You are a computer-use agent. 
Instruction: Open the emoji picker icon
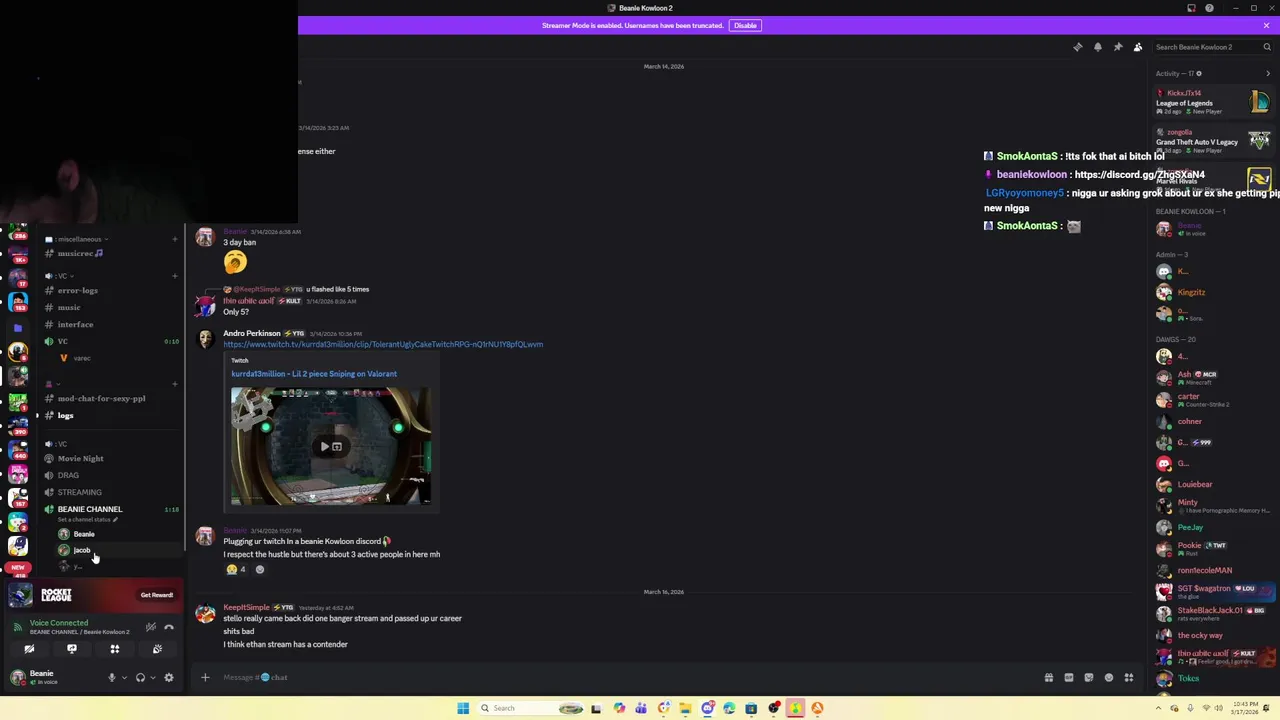pyautogui.click(x=1108, y=677)
